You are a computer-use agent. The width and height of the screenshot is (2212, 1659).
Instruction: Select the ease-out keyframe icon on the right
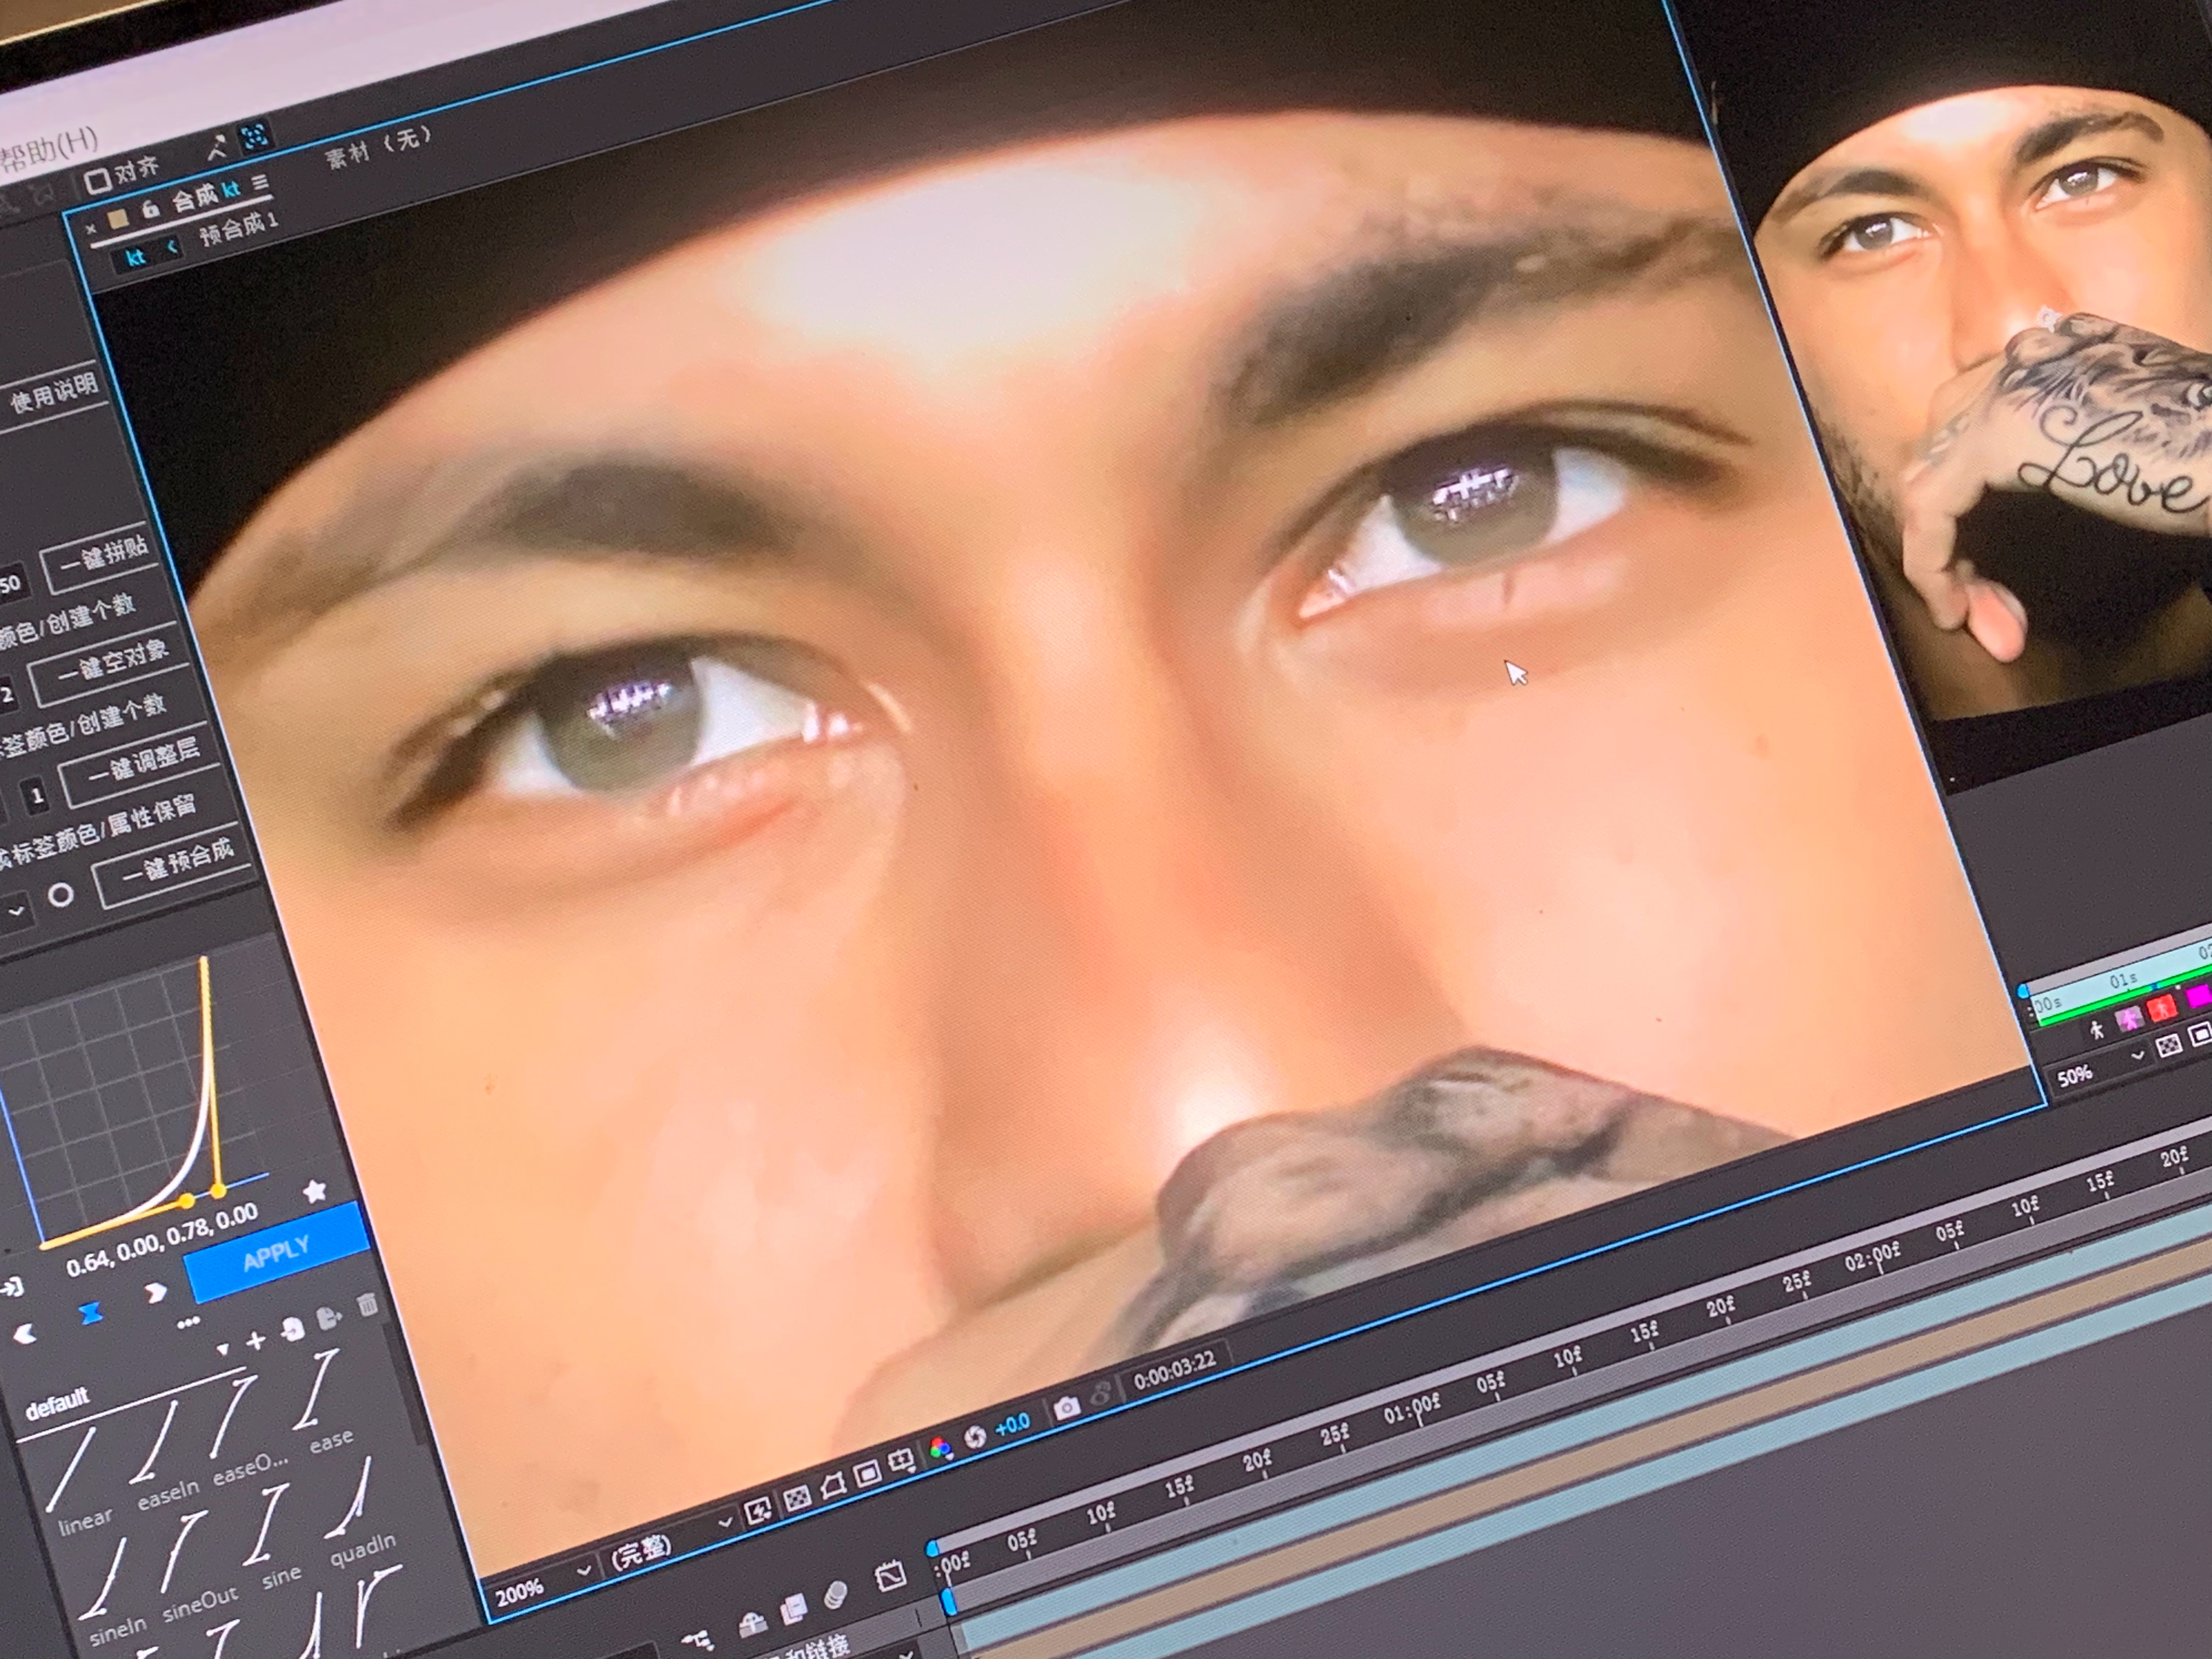pyautogui.click(x=155, y=1293)
